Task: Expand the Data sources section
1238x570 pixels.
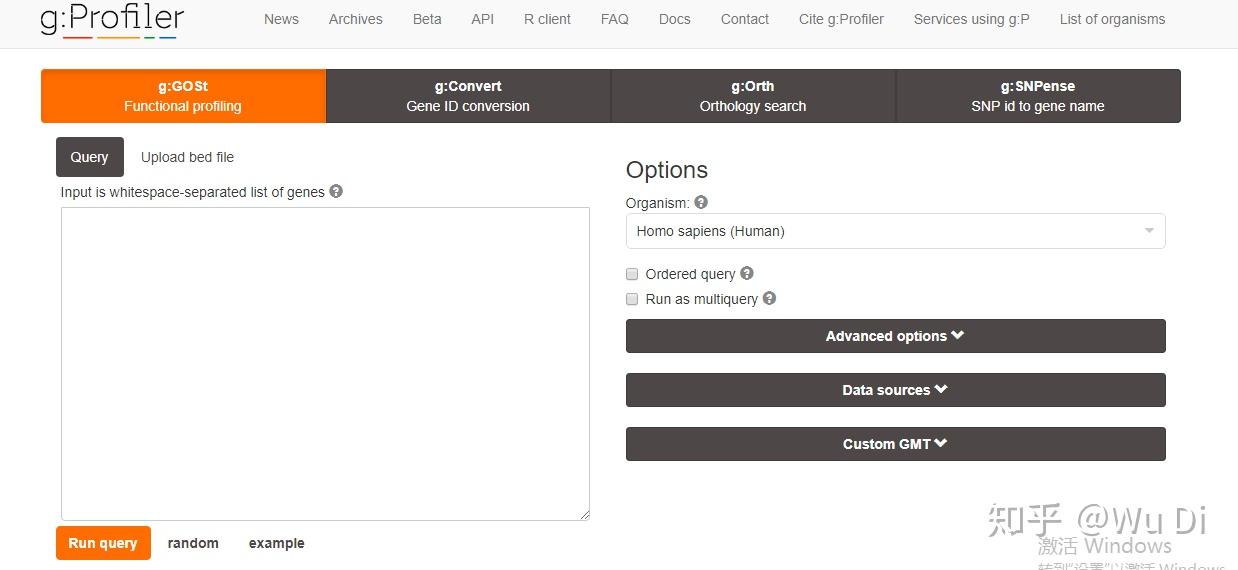Action: (x=895, y=390)
